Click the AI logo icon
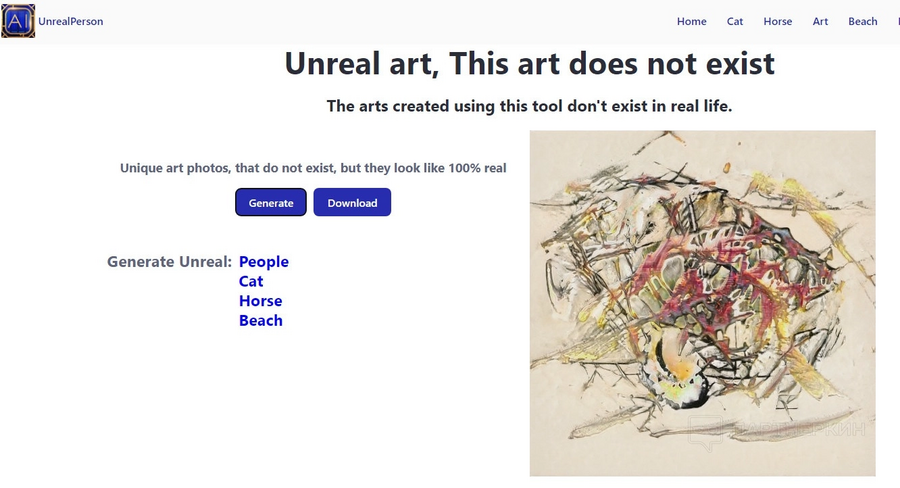 click(x=18, y=21)
